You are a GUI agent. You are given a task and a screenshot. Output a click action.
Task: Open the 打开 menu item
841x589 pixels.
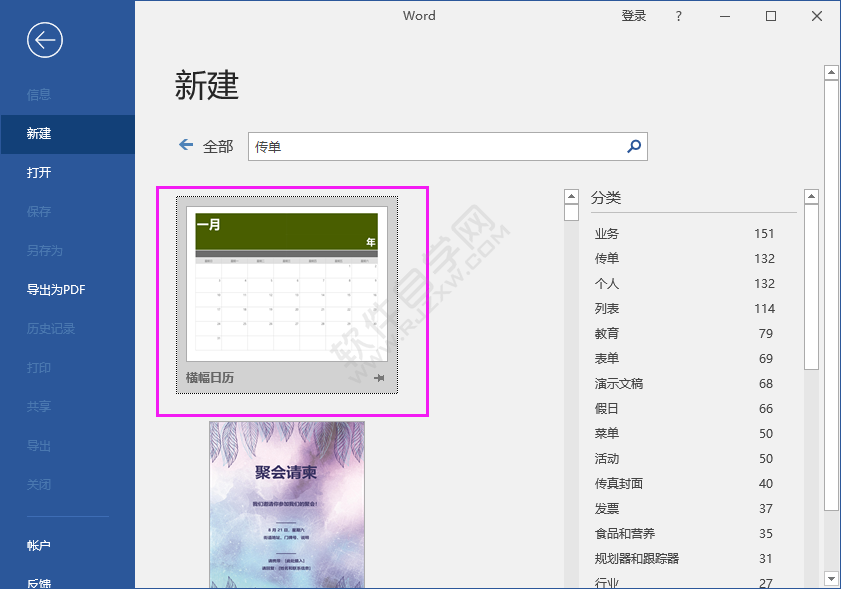39,173
